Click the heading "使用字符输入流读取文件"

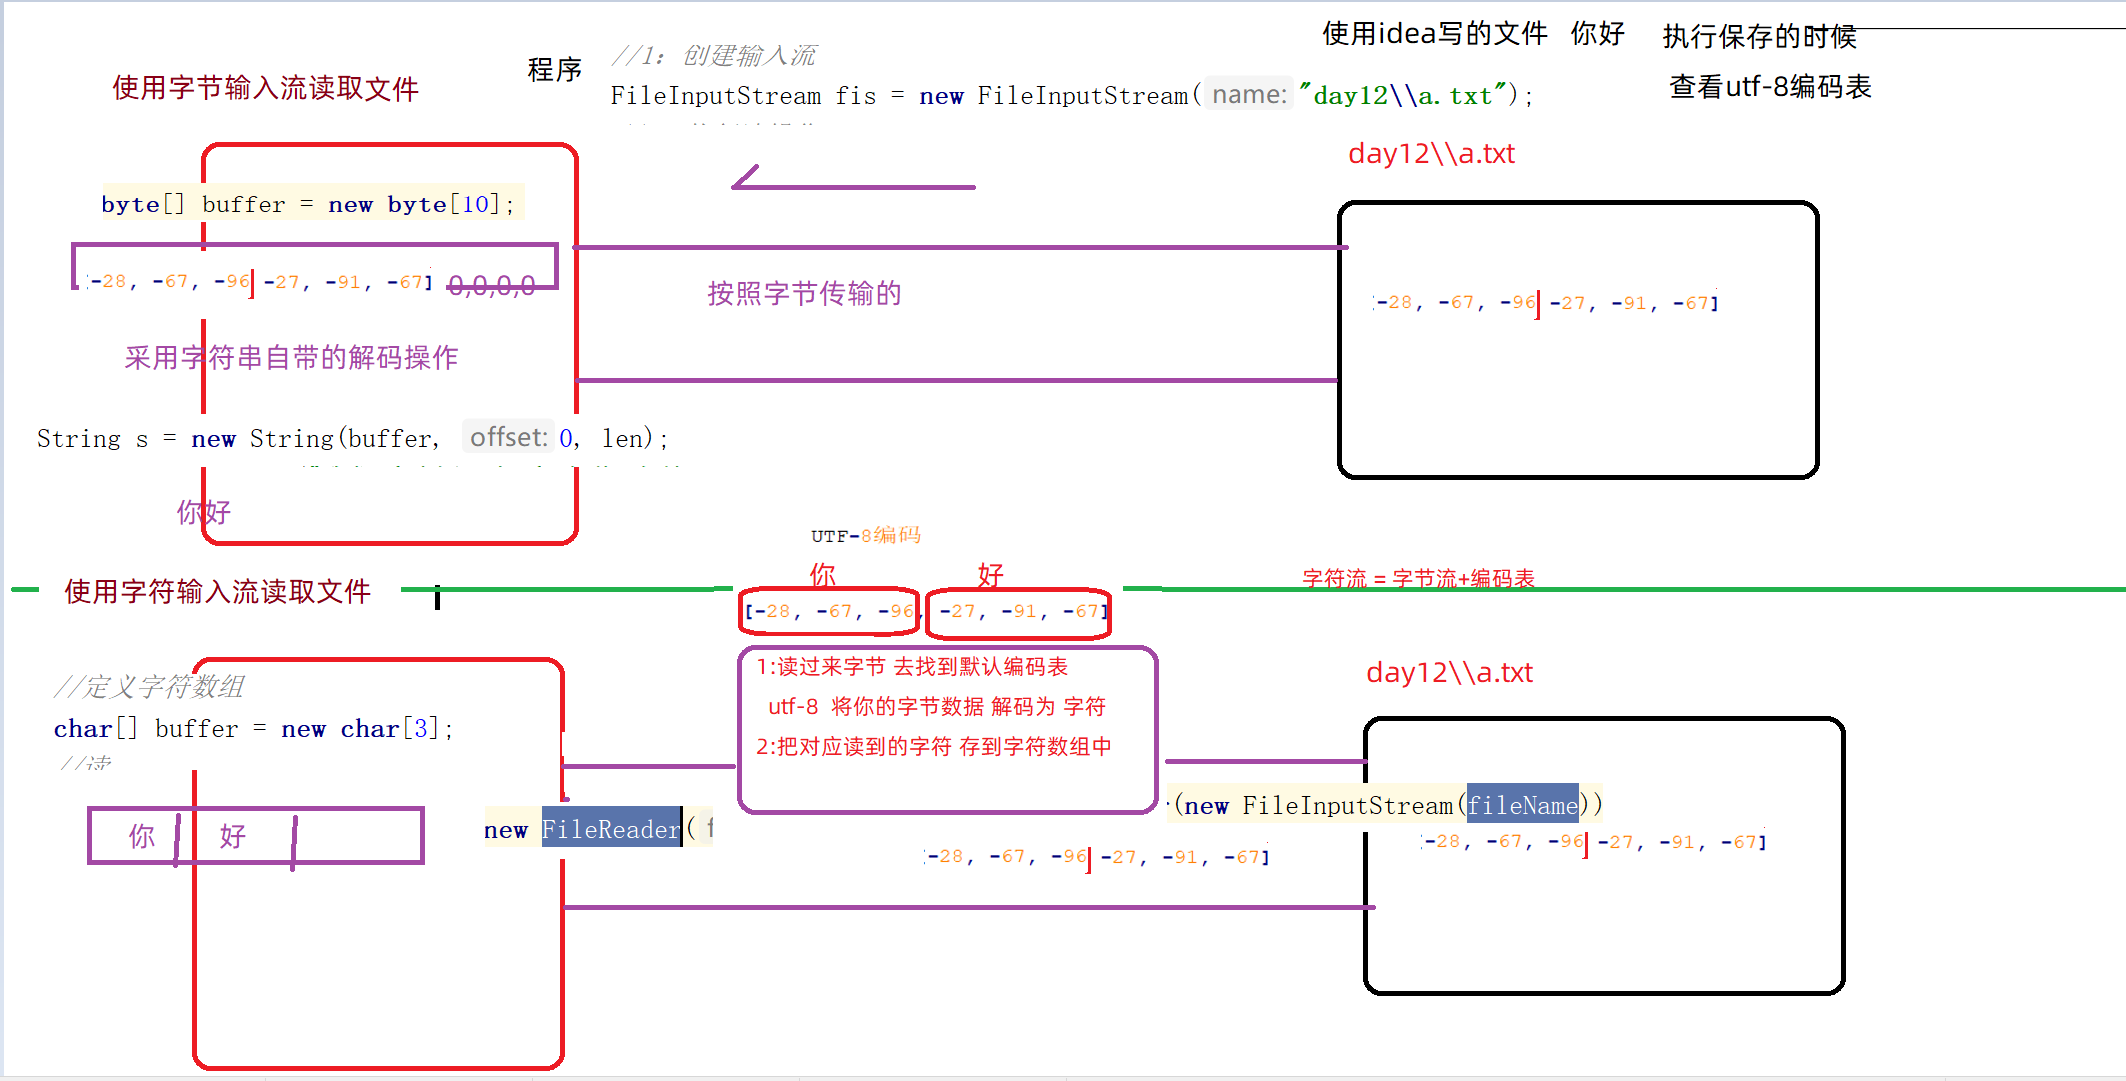(x=218, y=591)
